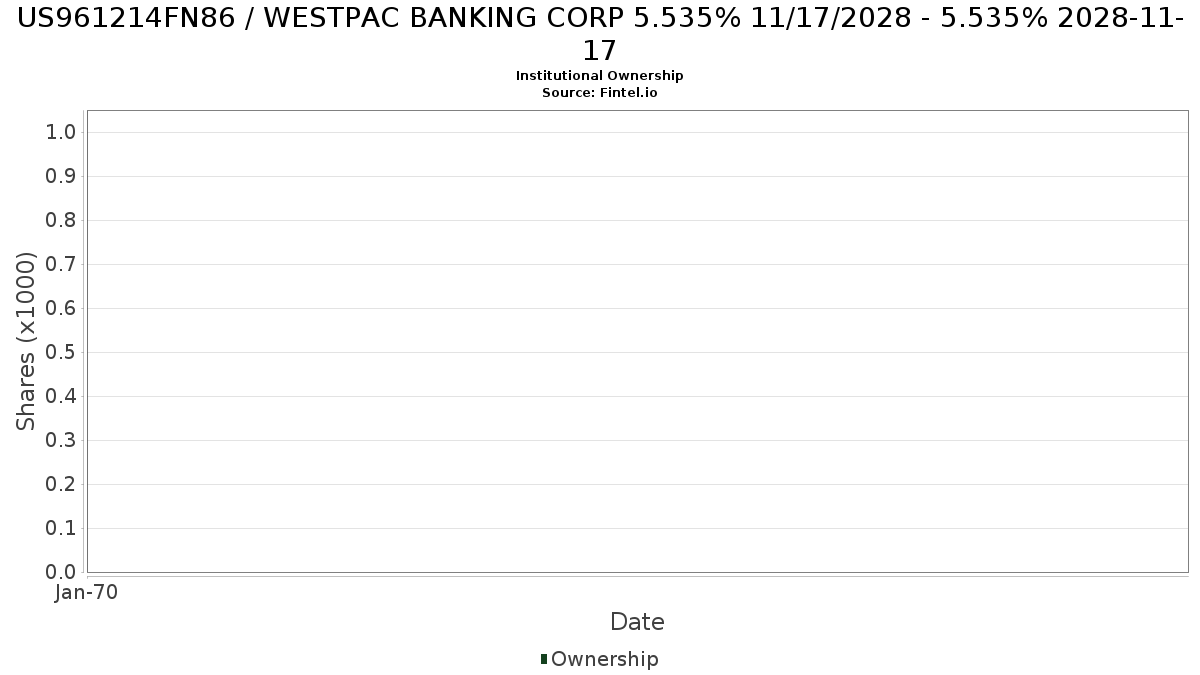Click the 0.0 y-axis tick label
The image size is (1200, 675).
tap(61, 573)
